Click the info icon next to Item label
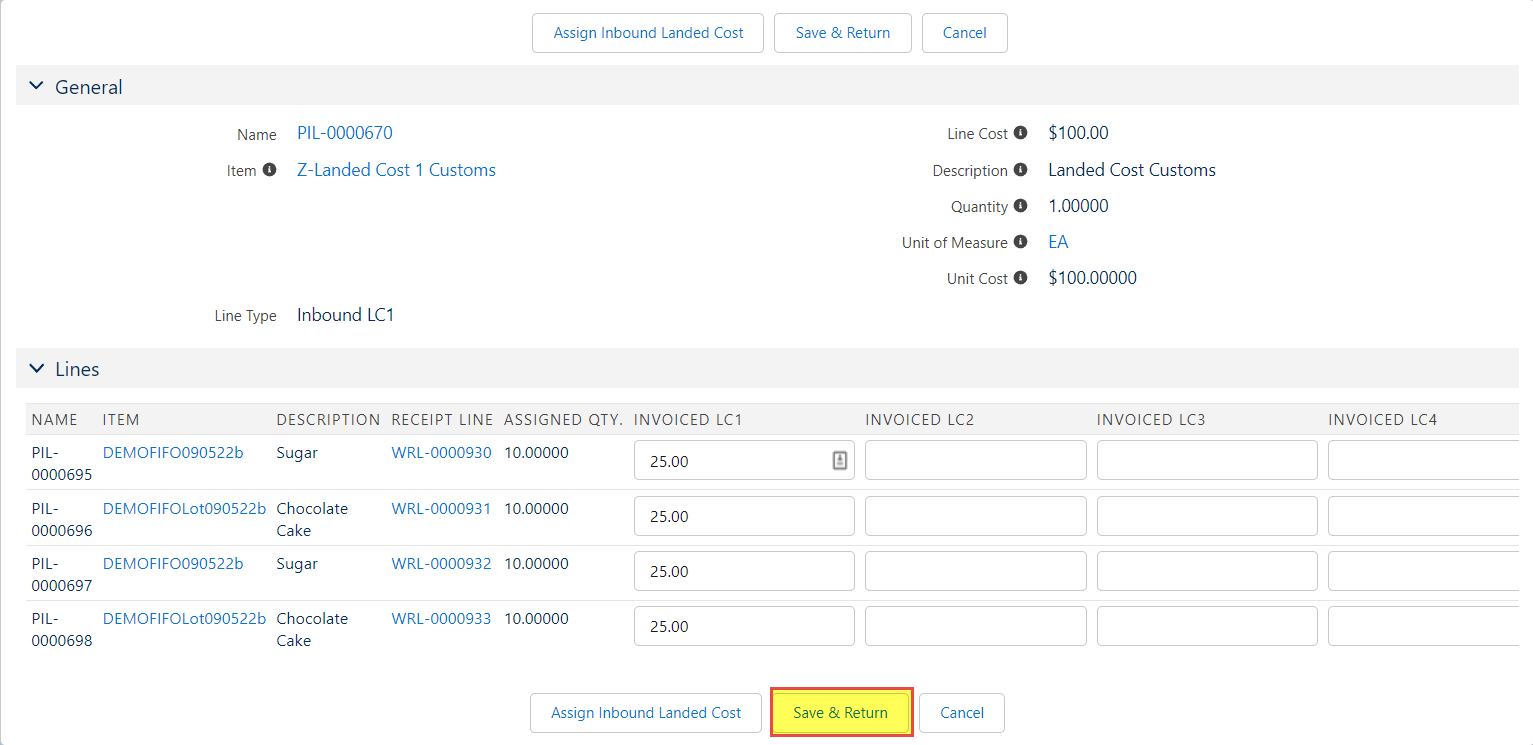Screen dimensions: 1533x745 (x=269, y=170)
